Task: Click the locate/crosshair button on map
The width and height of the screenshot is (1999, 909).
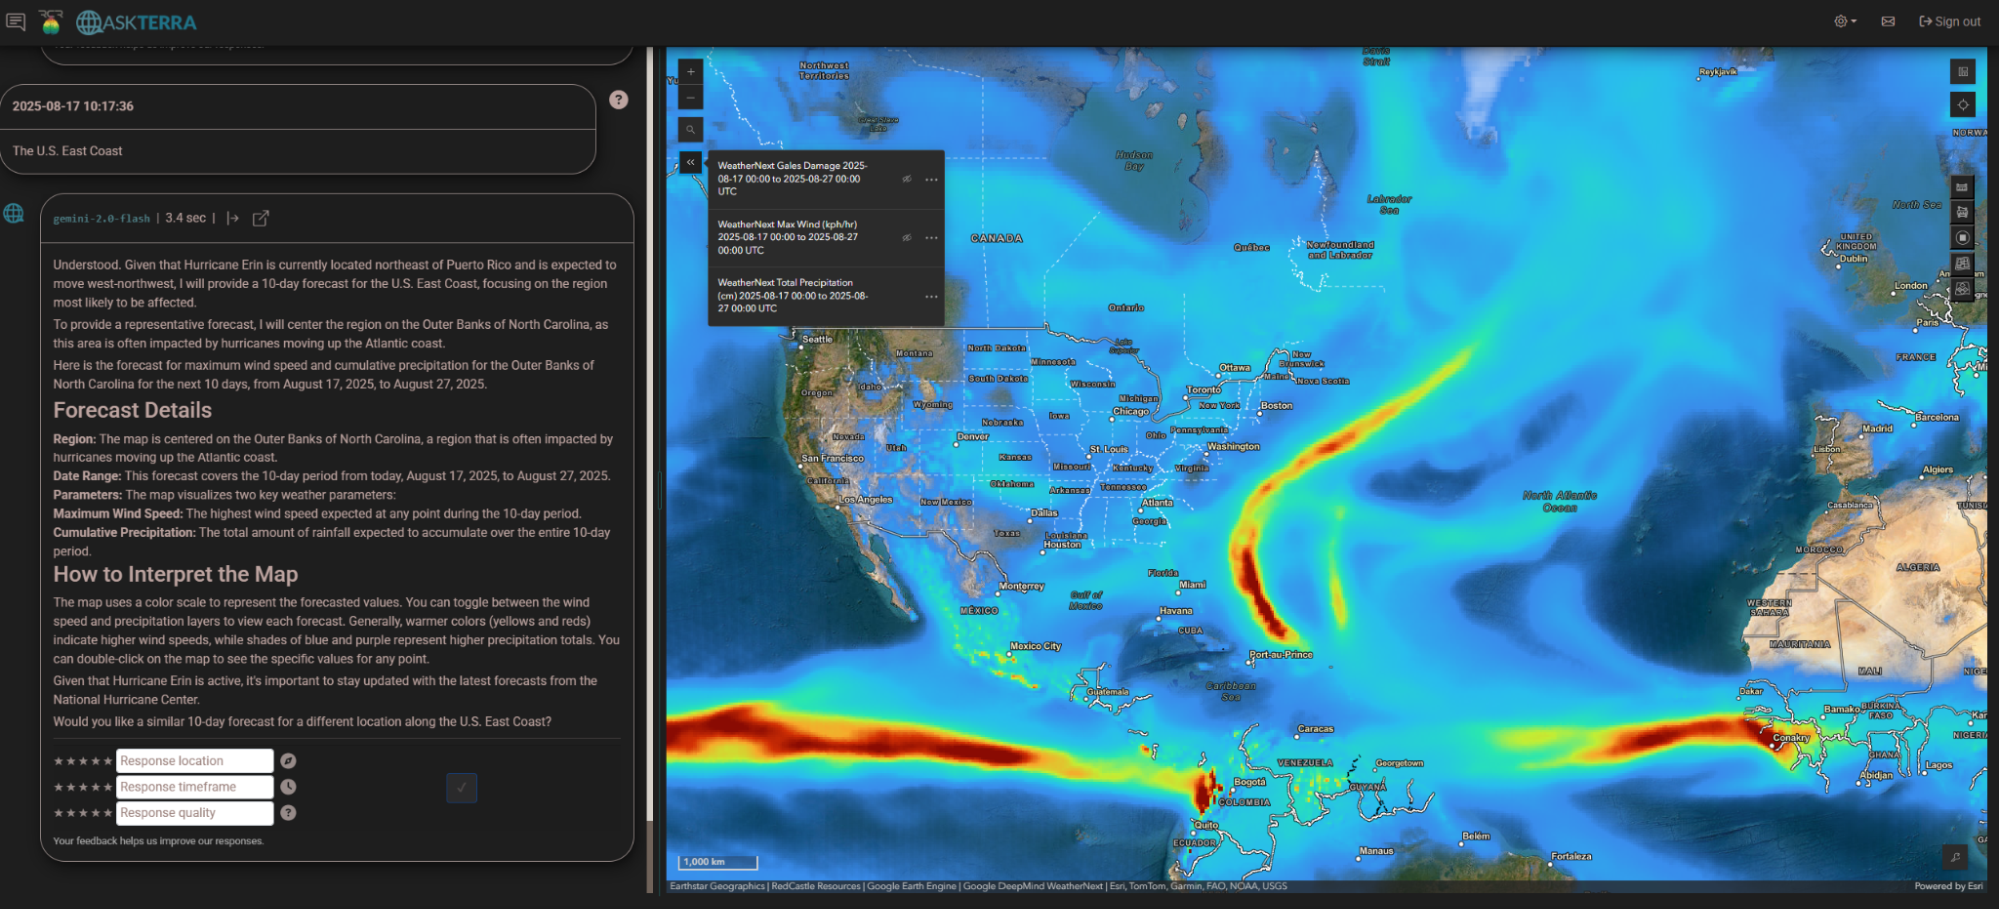Action: pos(1962,105)
